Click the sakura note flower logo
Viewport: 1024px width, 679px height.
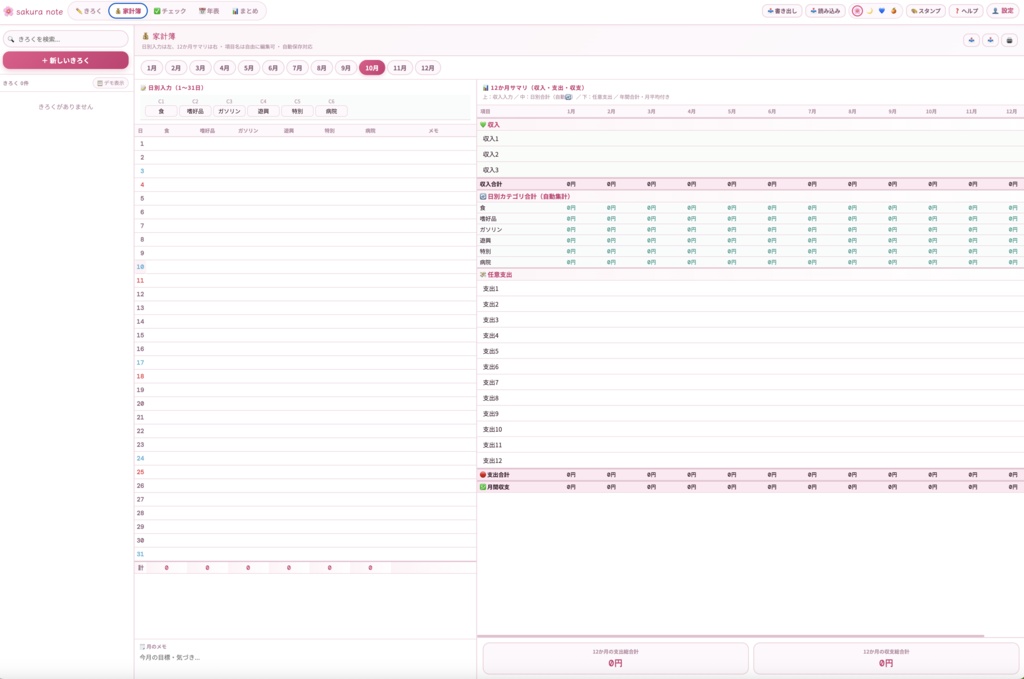(x=8, y=12)
